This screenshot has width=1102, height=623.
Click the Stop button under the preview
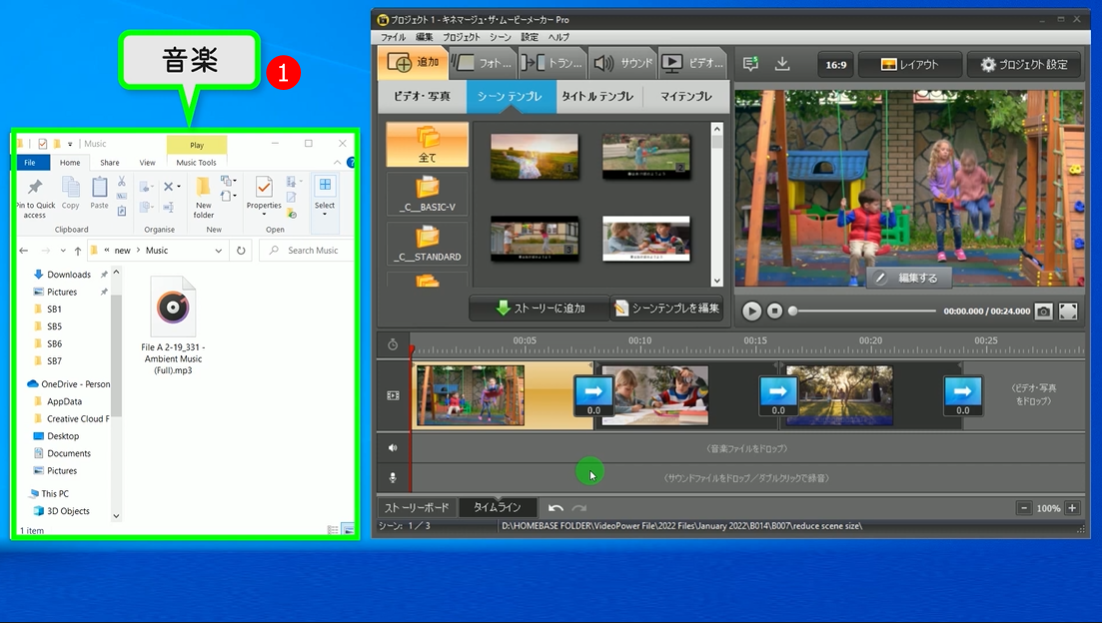click(x=774, y=311)
